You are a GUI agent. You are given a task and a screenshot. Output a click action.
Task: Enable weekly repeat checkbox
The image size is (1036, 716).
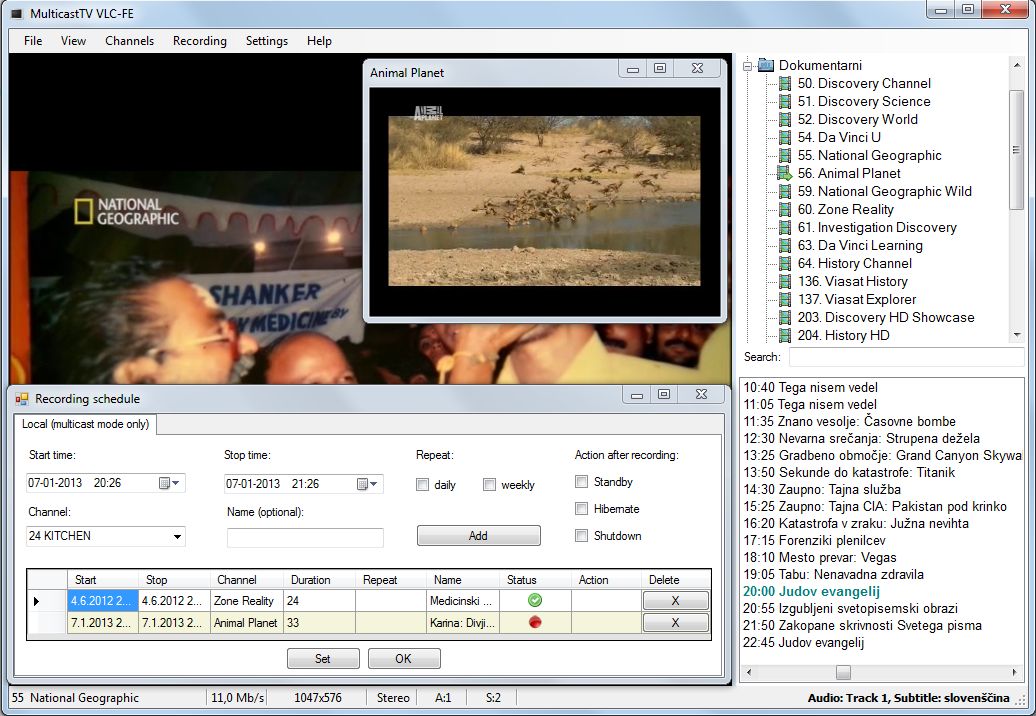[490, 485]
